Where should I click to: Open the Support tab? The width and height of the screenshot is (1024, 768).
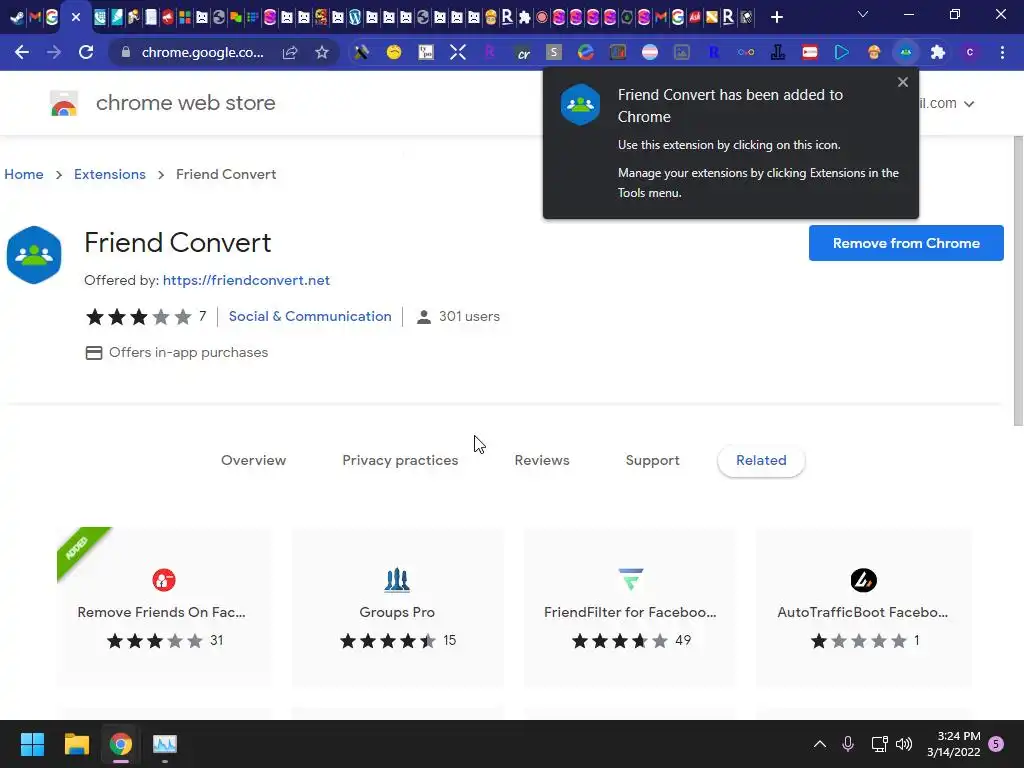652,460
